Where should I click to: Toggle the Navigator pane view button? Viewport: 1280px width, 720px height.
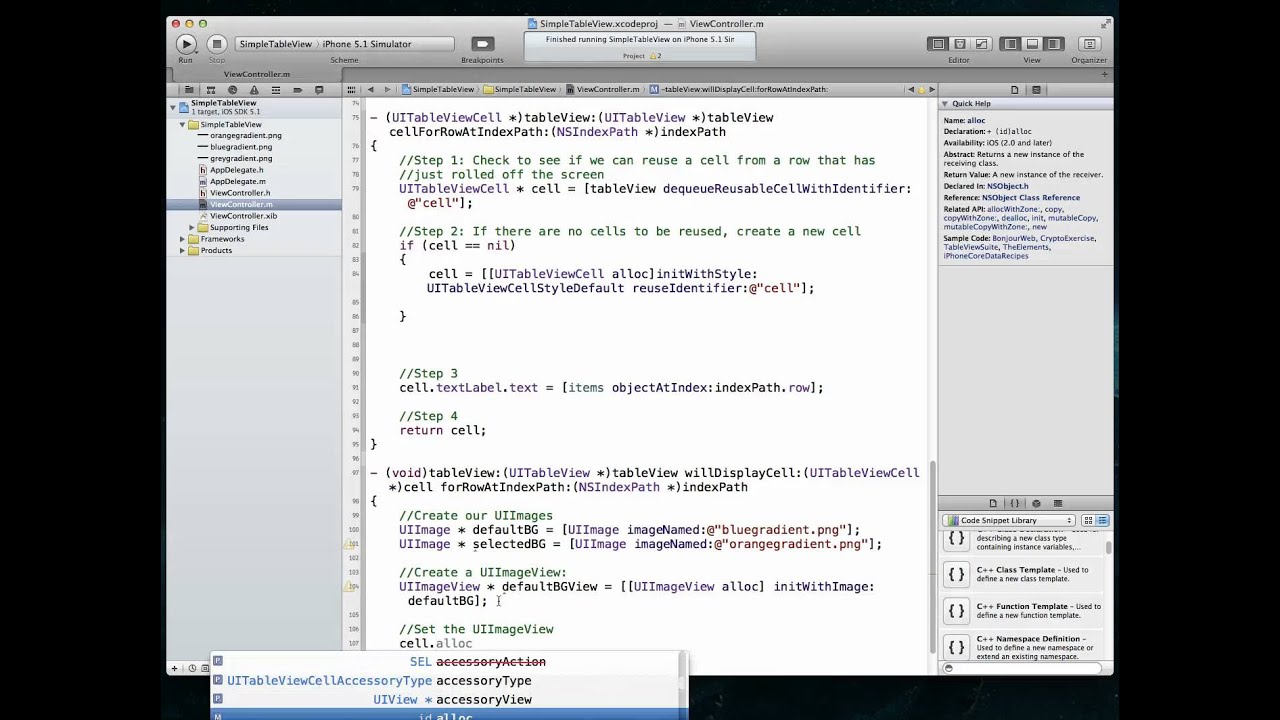click(x=1011, y=44)
